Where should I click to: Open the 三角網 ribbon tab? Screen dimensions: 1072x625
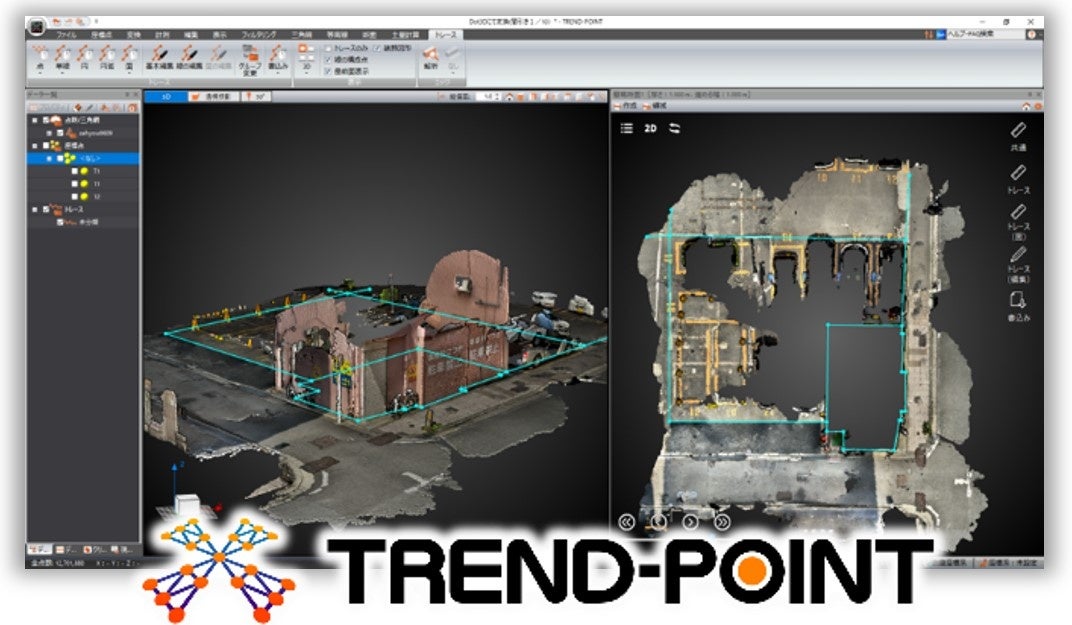click(x=302, y=35)
